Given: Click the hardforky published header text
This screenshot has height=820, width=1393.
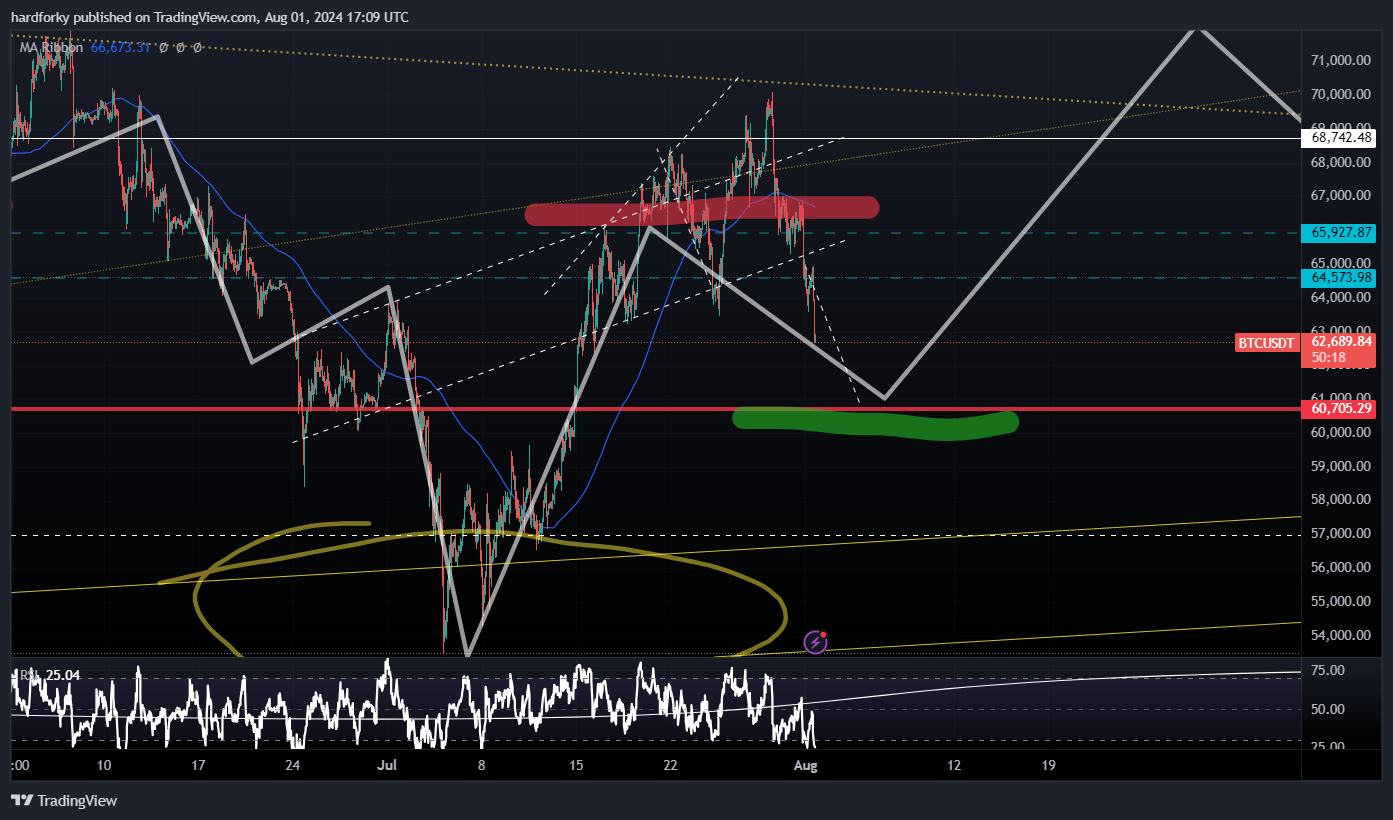Looking at the screenshot, I should pyautogui.click(x=210, y=17).
